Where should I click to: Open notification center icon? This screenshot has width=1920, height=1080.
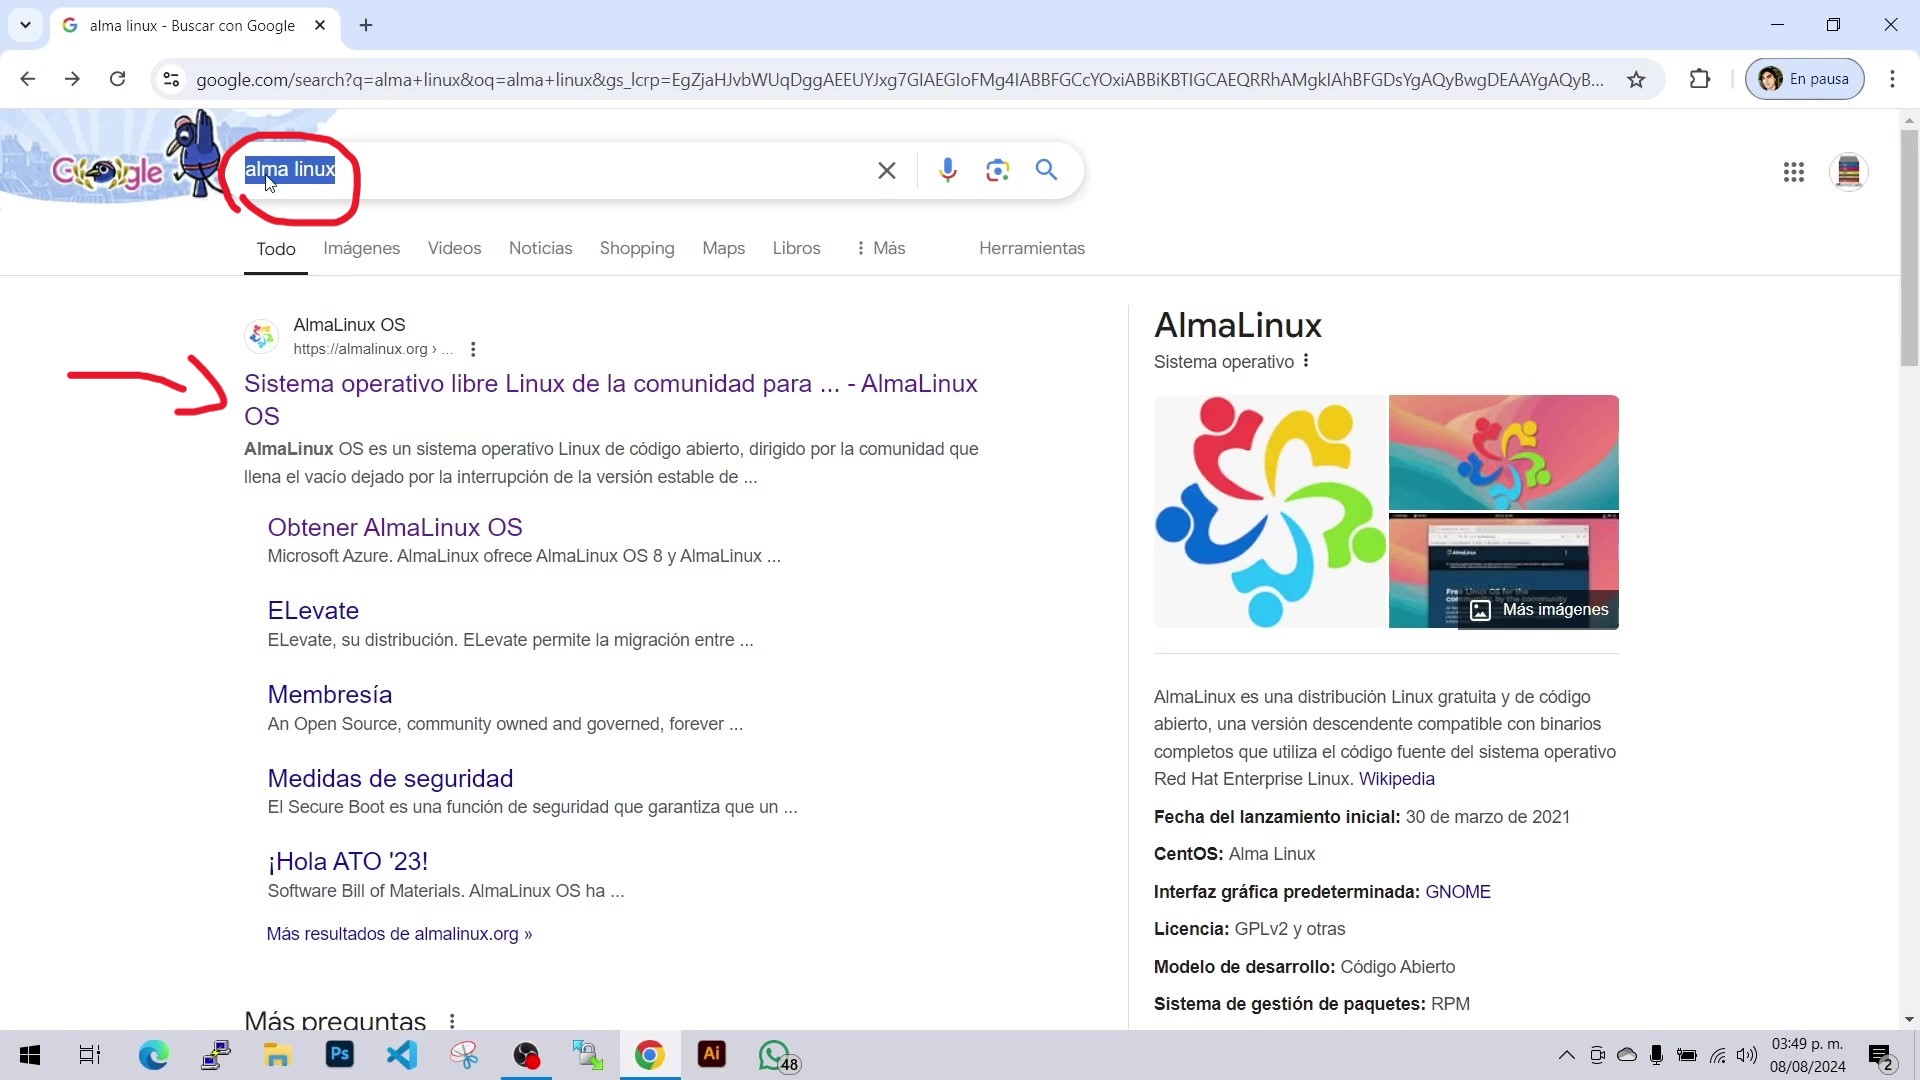(1881, 1056)
